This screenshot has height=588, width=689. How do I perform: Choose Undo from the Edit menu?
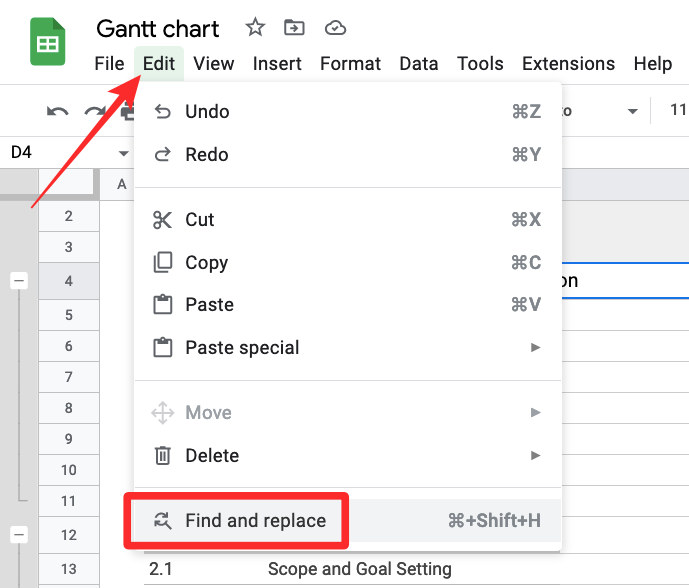348,112
